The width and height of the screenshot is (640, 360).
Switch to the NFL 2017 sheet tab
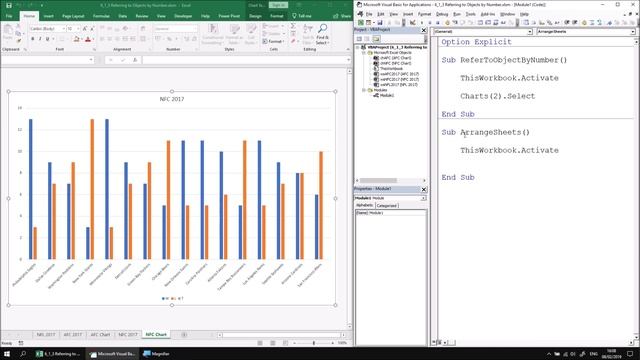pyautogui.click(x=46, y=335)
